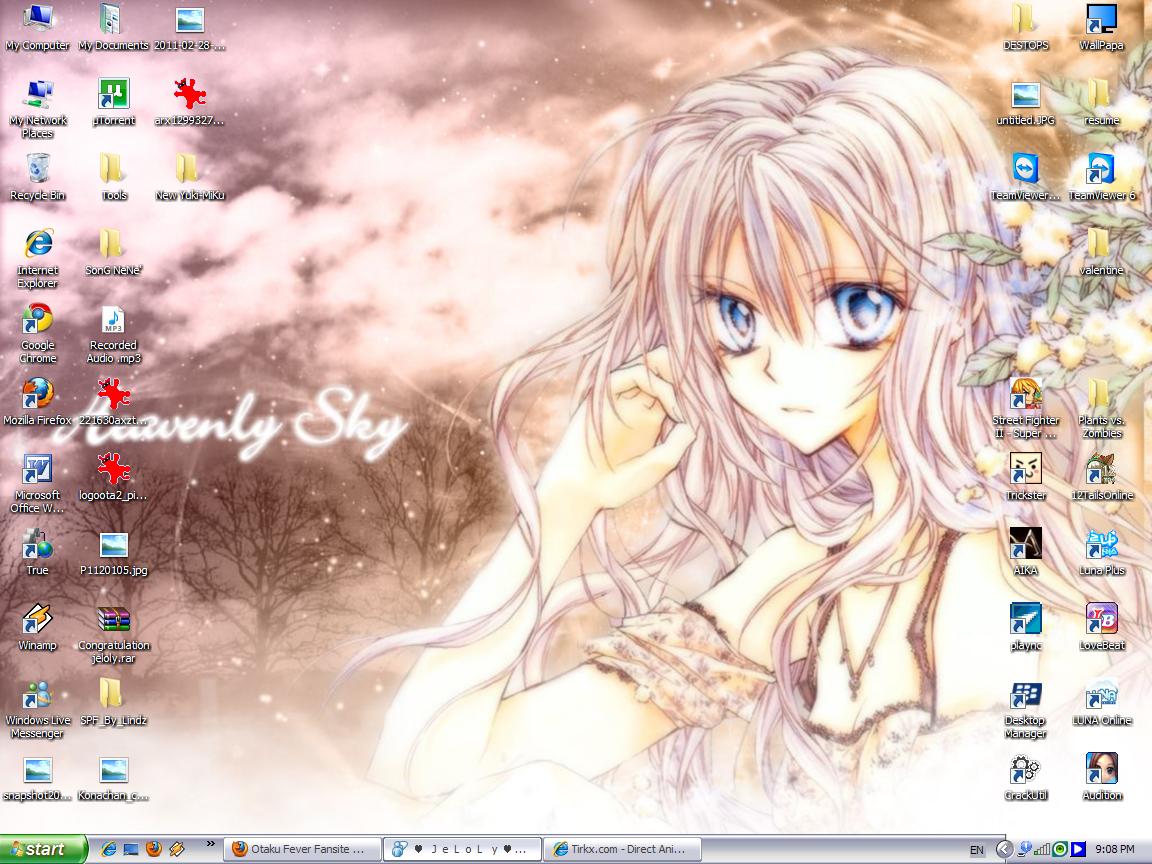The height and width of the screenshot is (864, 1152).
Task: Select the Mozilla Firefox desktop shortcut
Action: tap(37, 402)
